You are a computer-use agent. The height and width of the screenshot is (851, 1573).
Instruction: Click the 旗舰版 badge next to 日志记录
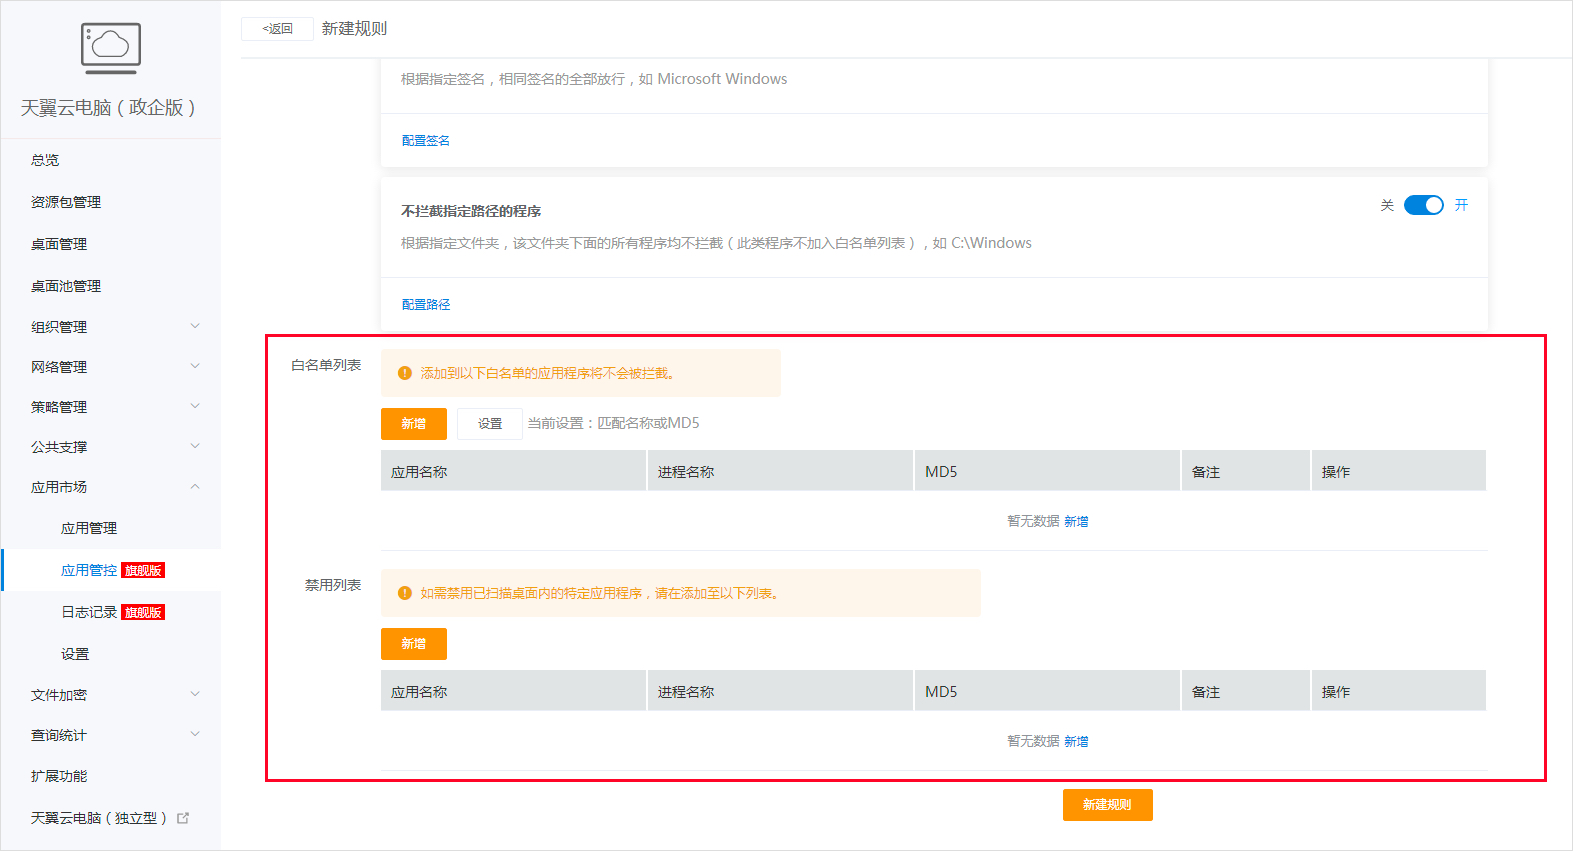[143, 612]
